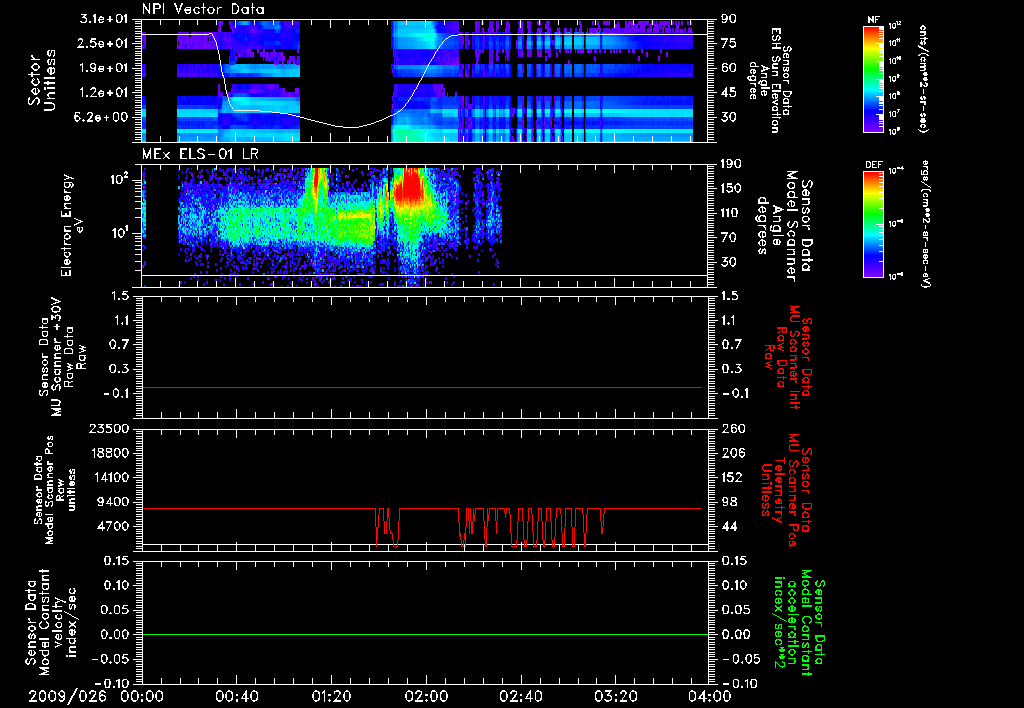Click the 1.2e+01 sector tick label
Image resolution: width=1024 pixels, height=708 pixels.
tap(104, 93)
